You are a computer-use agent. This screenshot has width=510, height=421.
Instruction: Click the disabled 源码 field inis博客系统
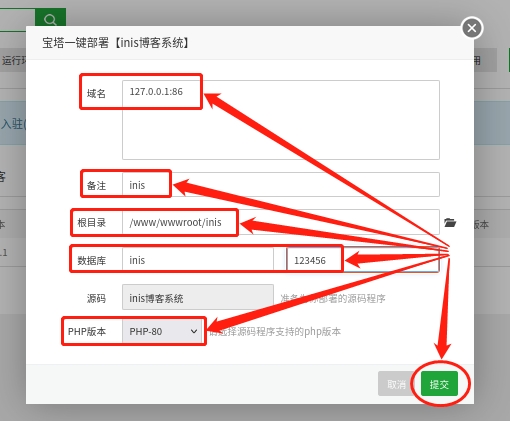click(198, 297)
